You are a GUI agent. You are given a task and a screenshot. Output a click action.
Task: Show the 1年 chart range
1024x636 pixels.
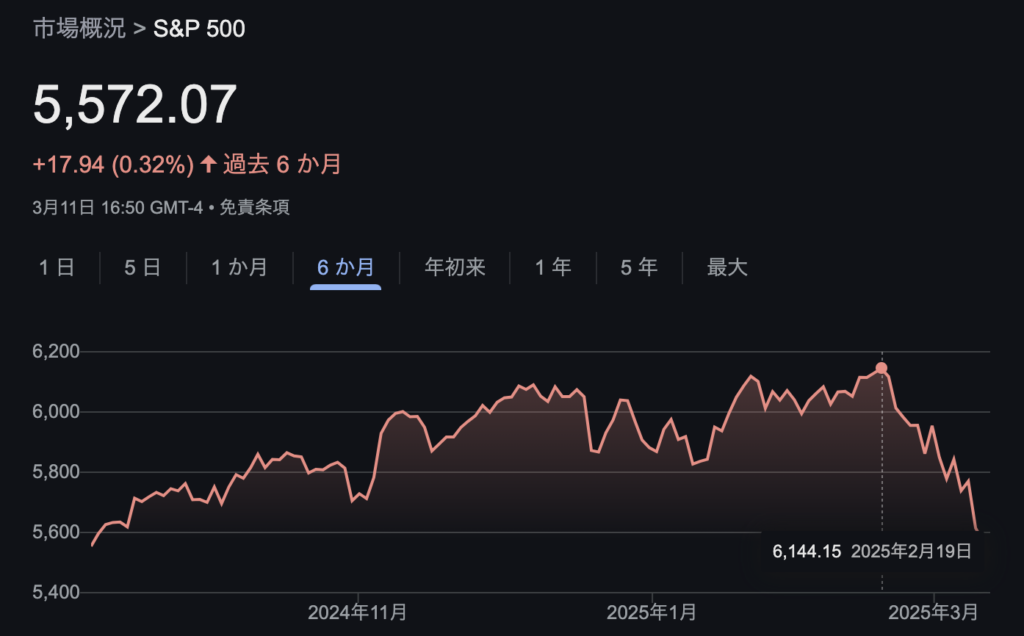pyautogui.click(x=552, y=267)
